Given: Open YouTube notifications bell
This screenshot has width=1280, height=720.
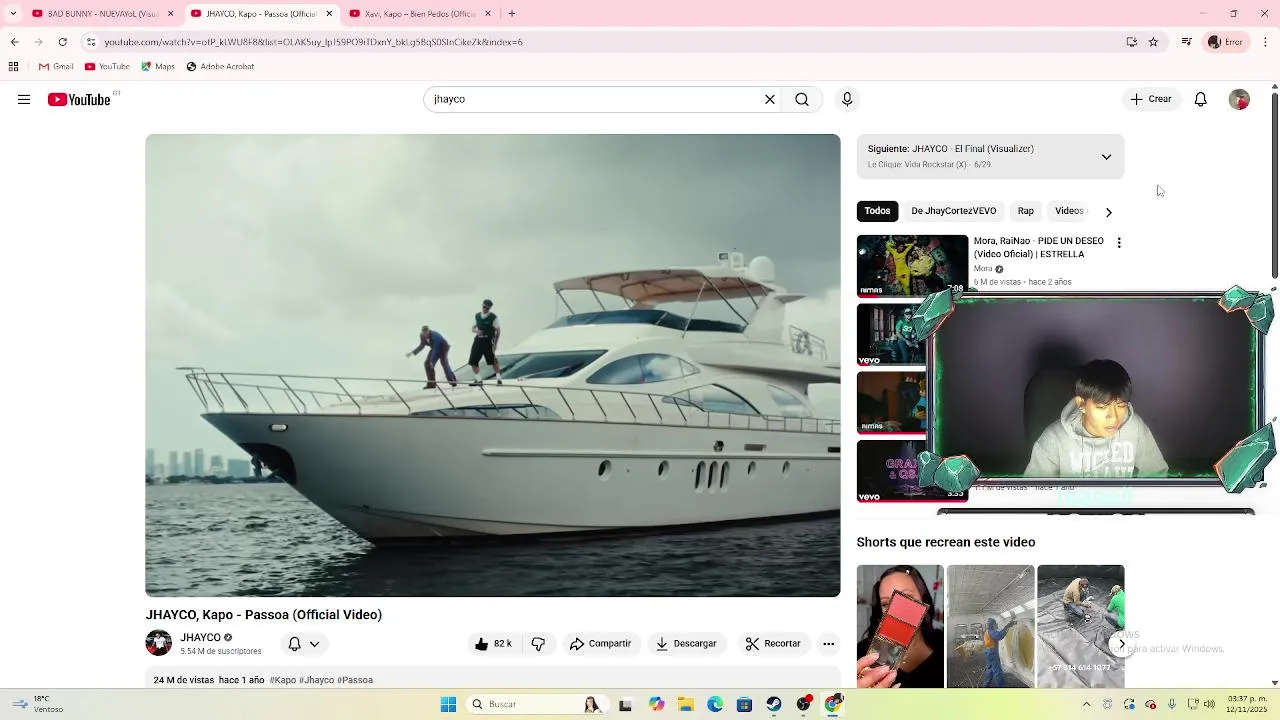Looking at the screenshot, I should 1201,99.
